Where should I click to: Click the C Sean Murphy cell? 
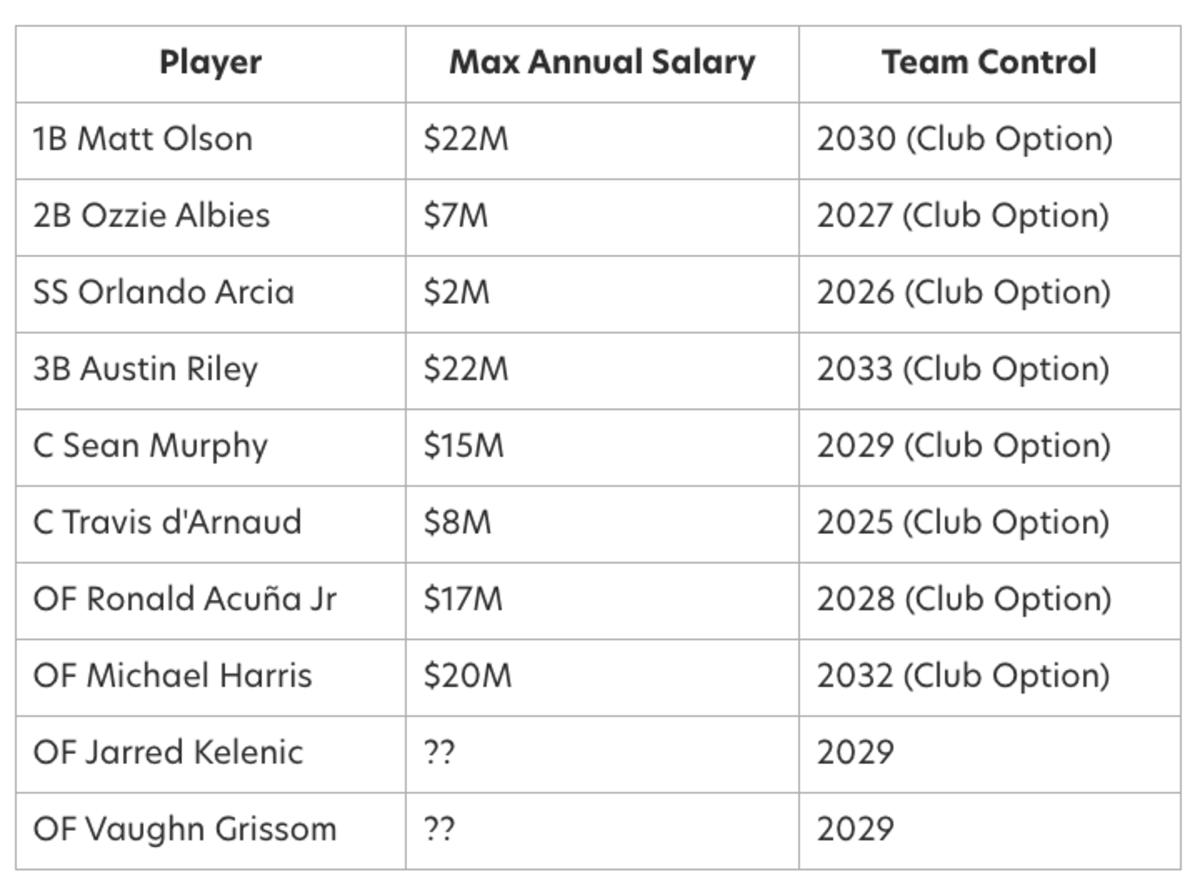150,446
